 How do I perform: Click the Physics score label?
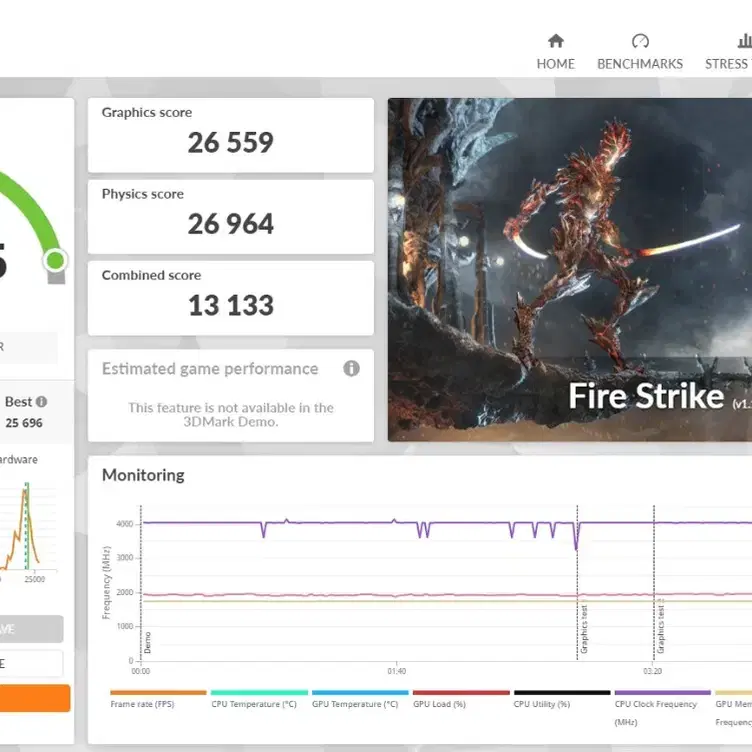pos(142,194)
